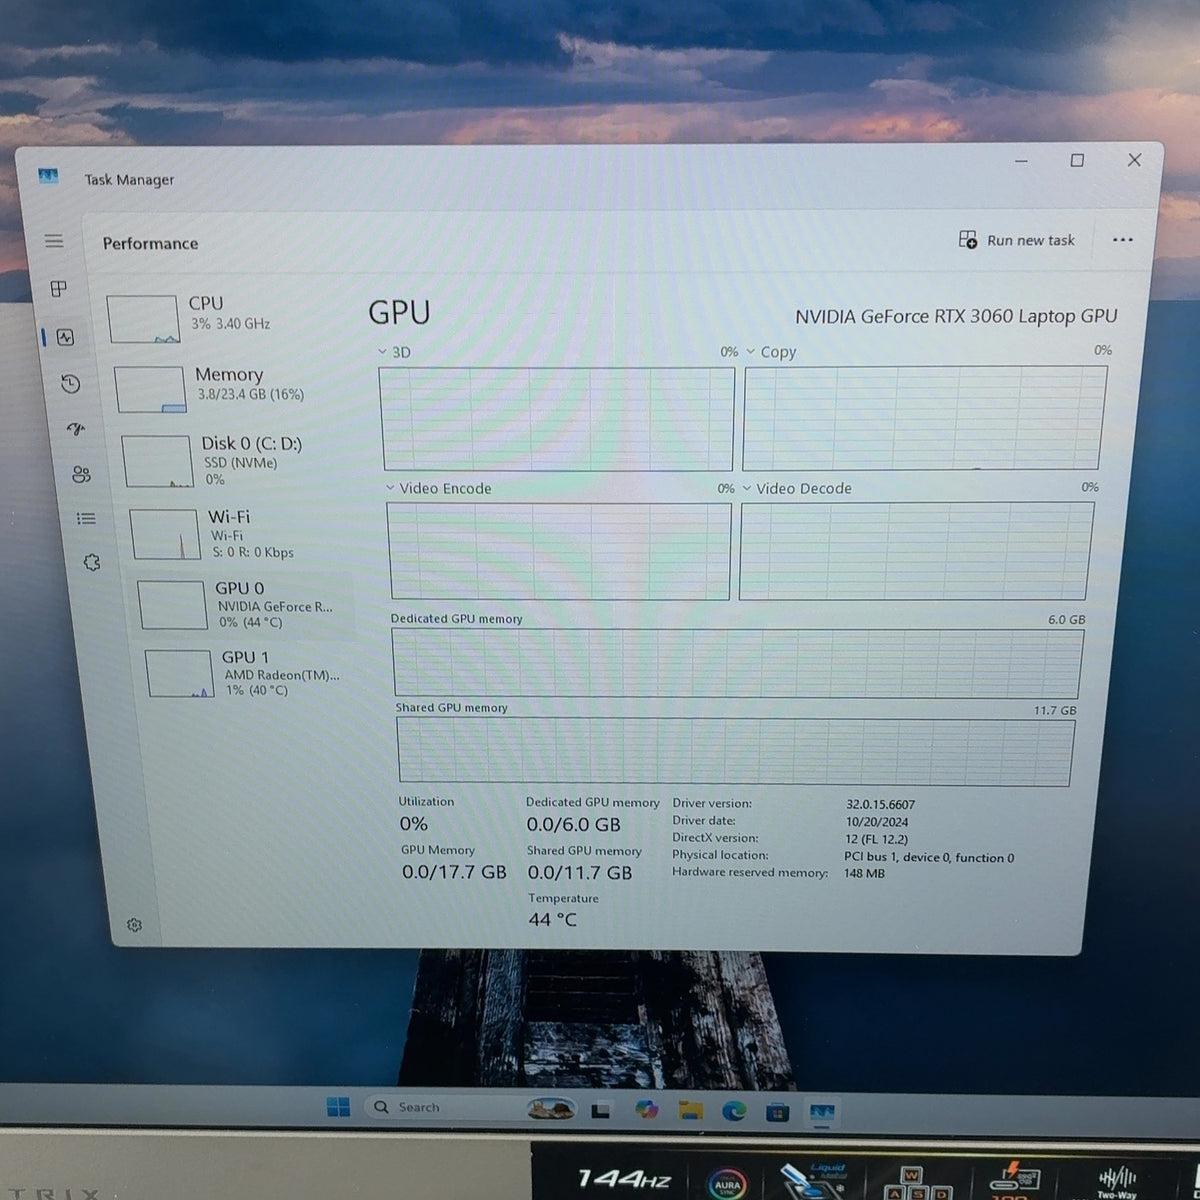Open Microsoft Store from the taskbar
Image resolution: width=1200 pixels, height=1200 pixels.
coord(777,1111)
